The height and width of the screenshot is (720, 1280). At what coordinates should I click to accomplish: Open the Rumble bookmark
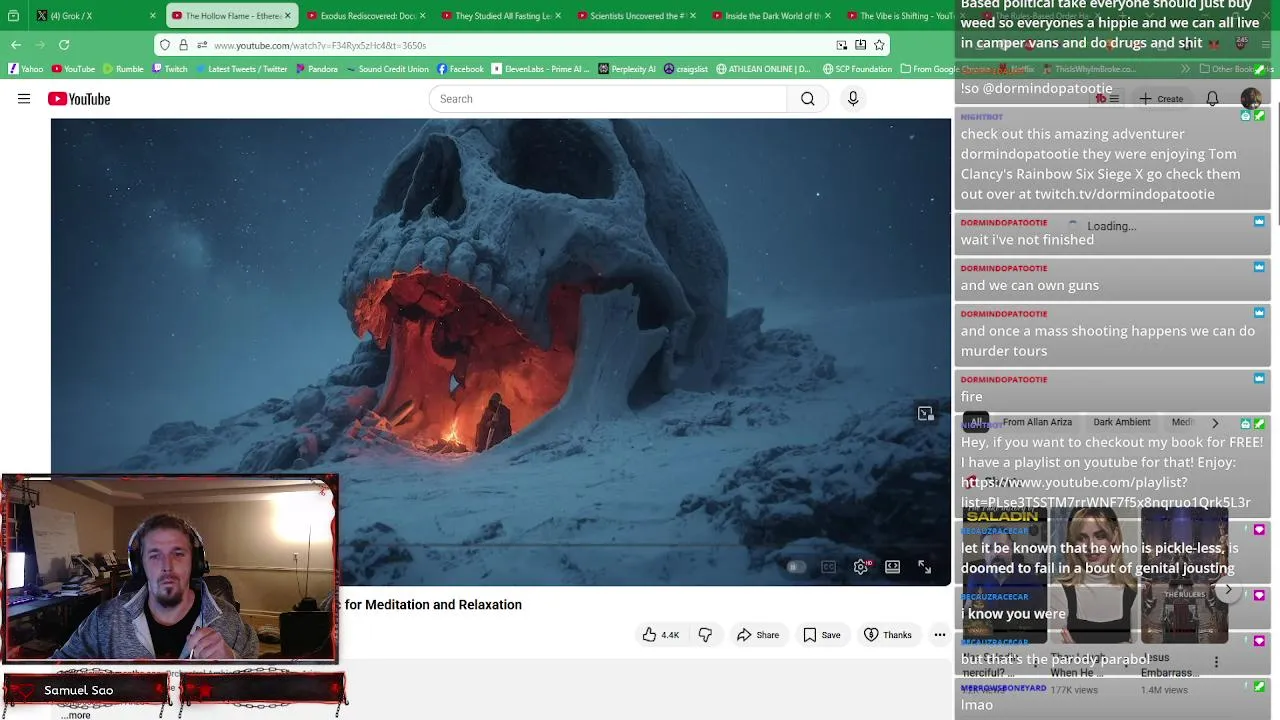(123, 69)
